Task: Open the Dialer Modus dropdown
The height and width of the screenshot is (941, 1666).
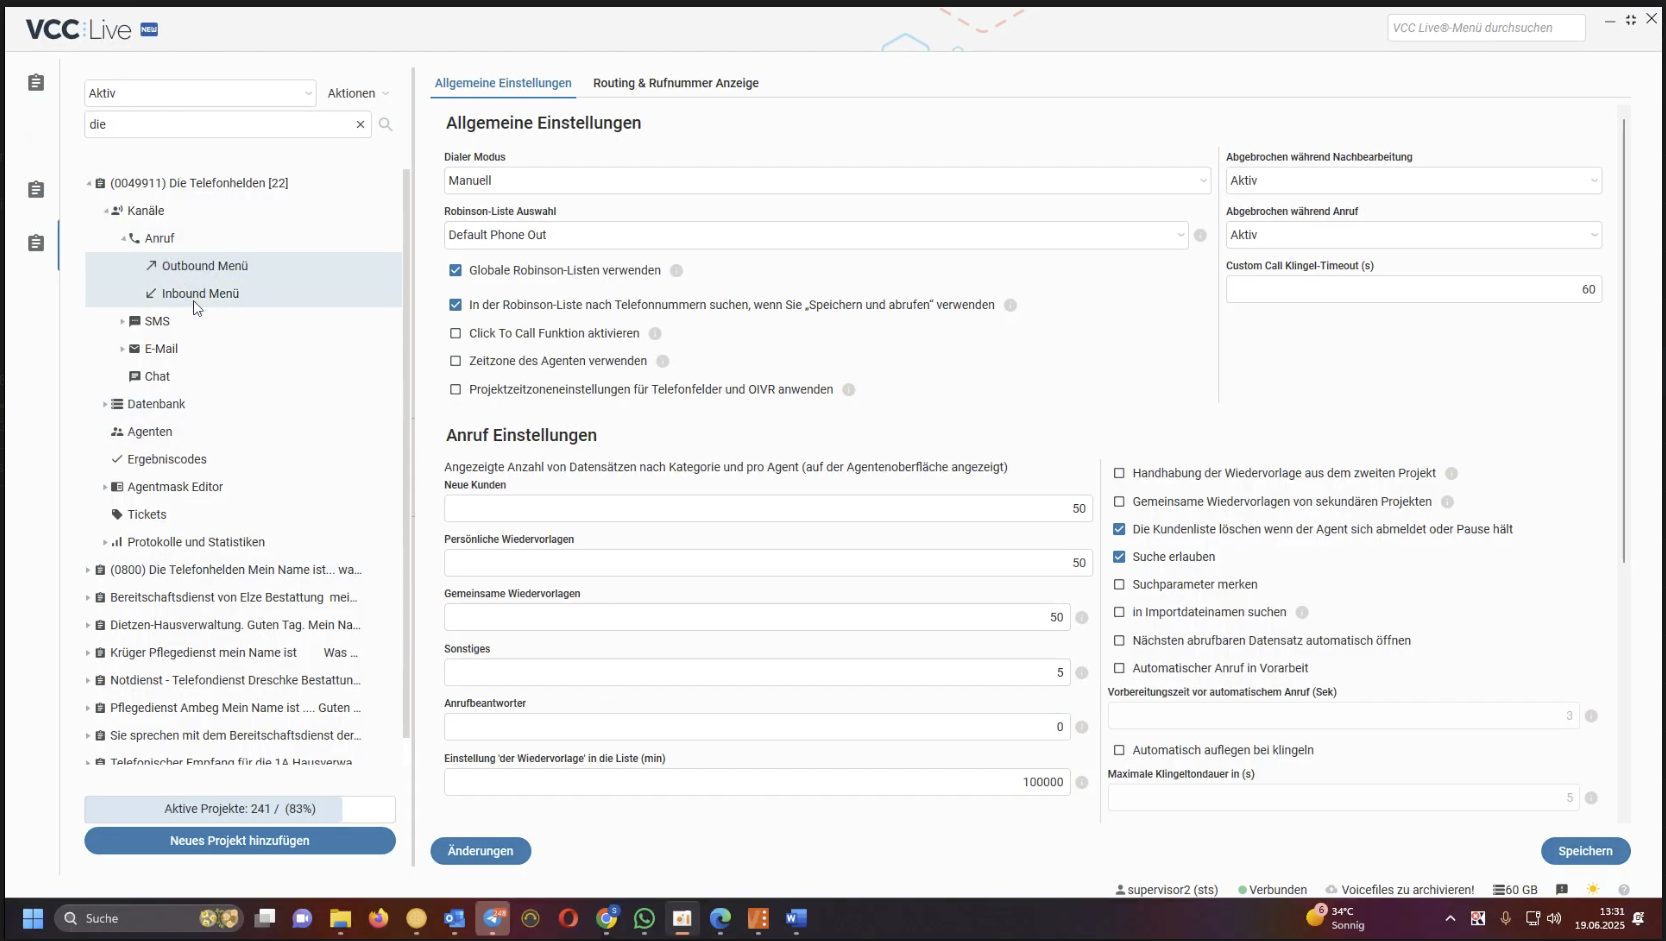Action: [x=826, y=181]
